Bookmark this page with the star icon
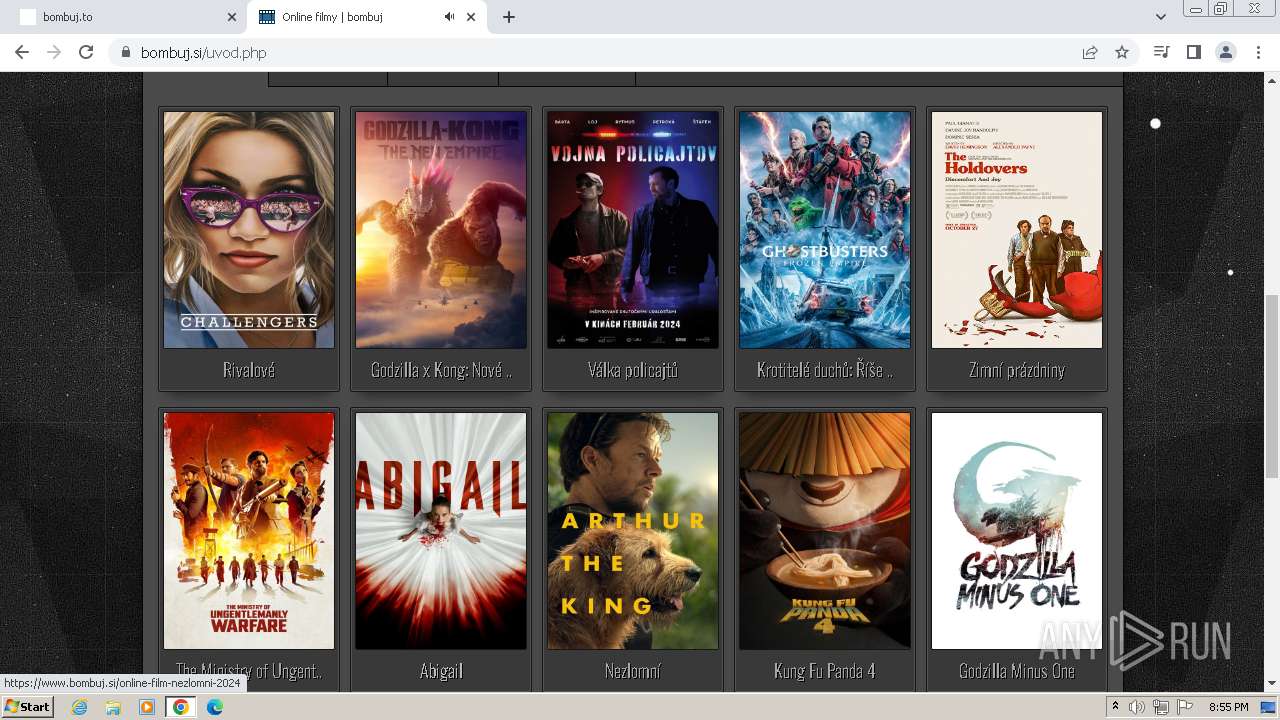This screenshot has width=1280, height=720. pos(1122,52)
